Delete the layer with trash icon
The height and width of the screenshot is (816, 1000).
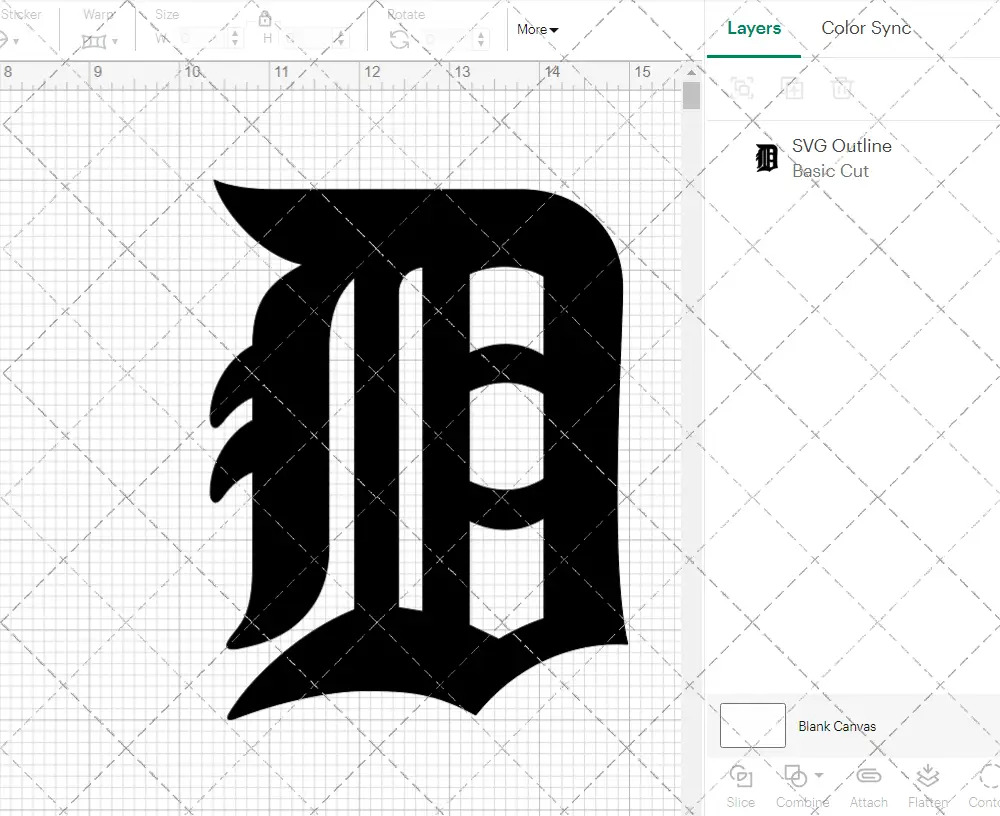(x=842, y=88)
